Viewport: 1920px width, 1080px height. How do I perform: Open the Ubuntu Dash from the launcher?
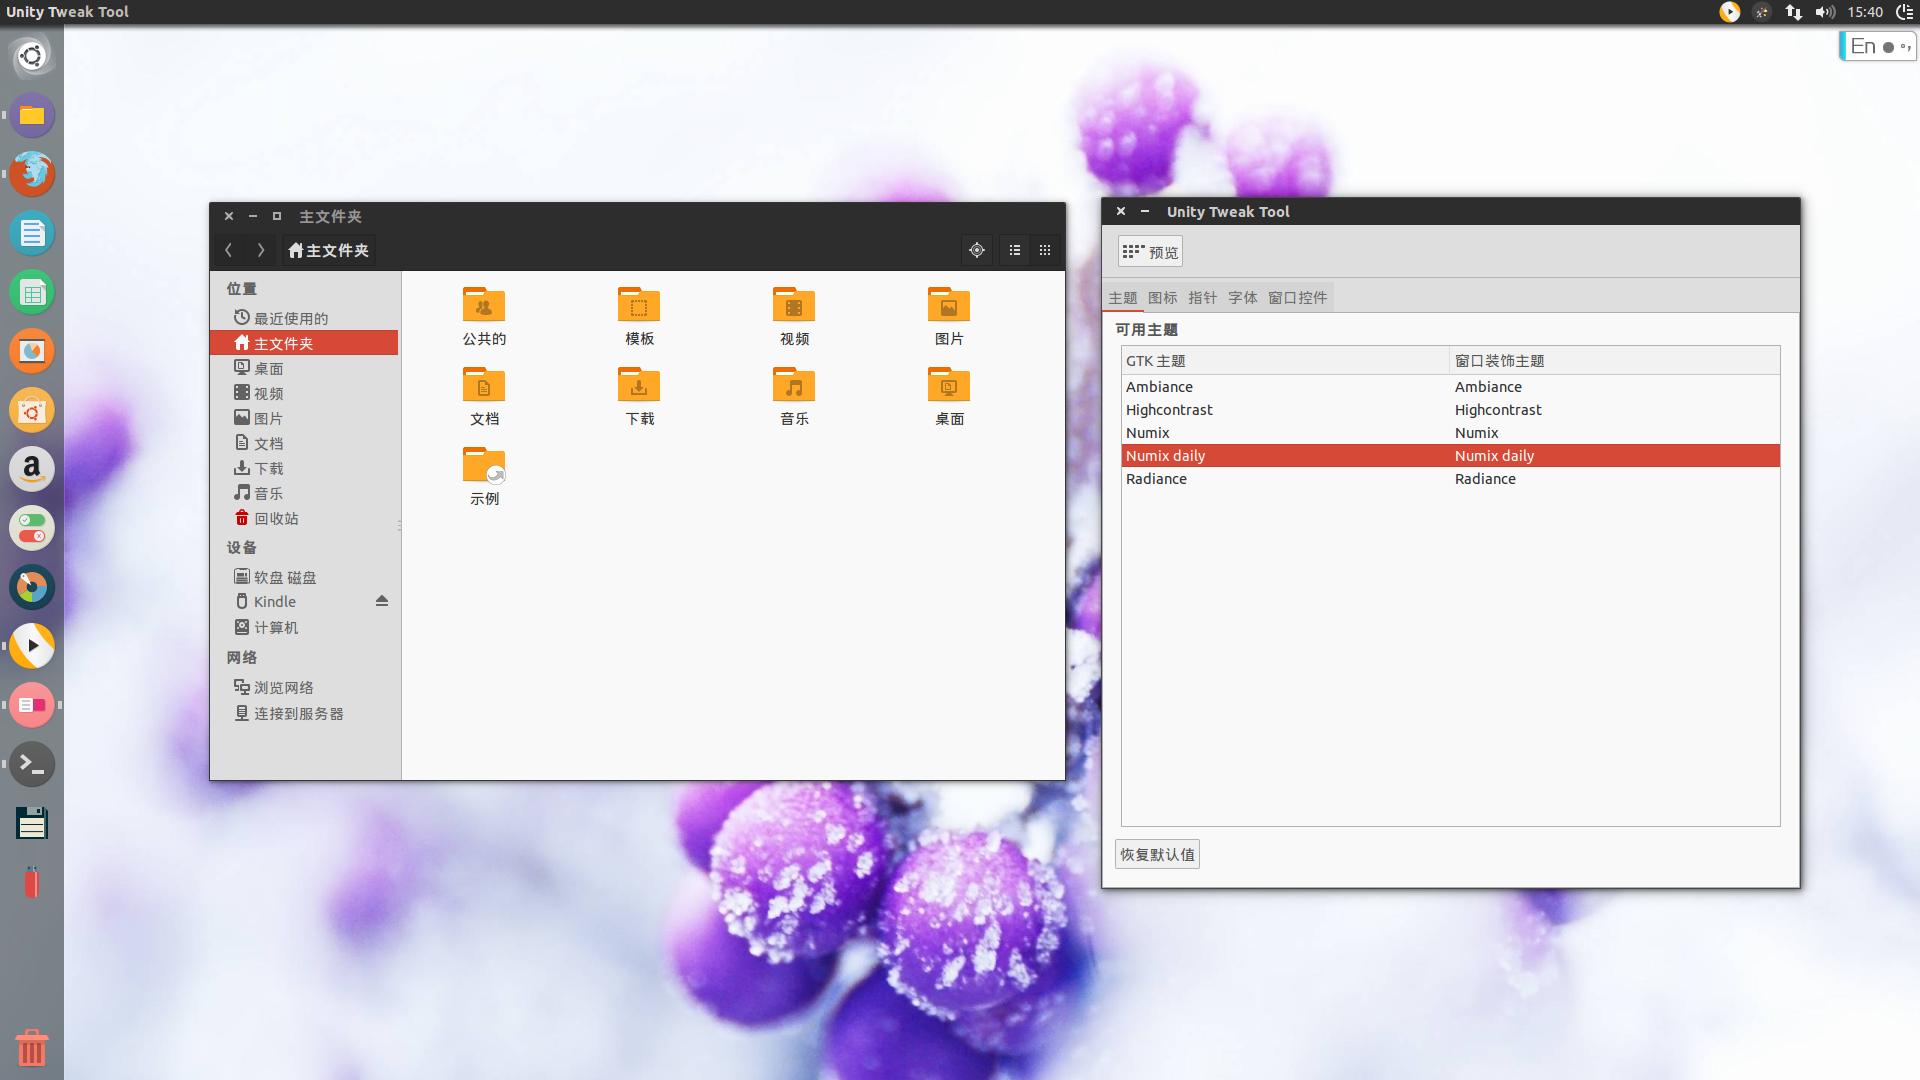[32, 56]
